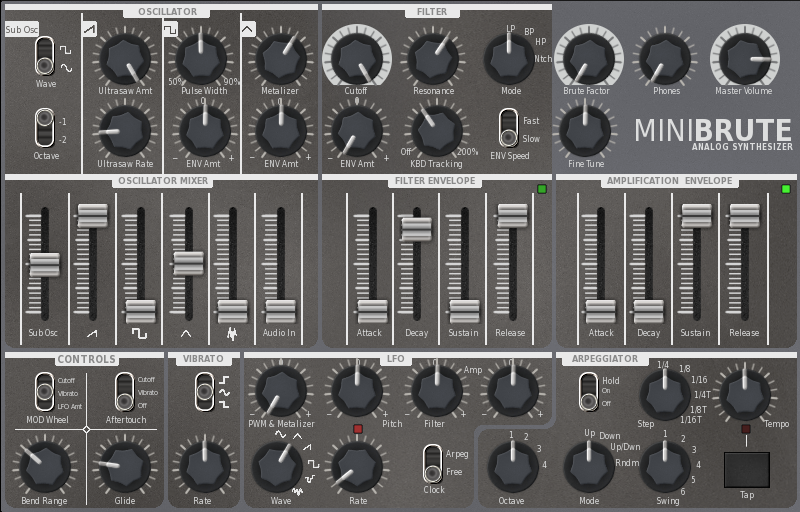The height and width of the screenshot is (512, 800).
Task: Click the Amplification Envelope Decay fader
Action: [648, 311]
